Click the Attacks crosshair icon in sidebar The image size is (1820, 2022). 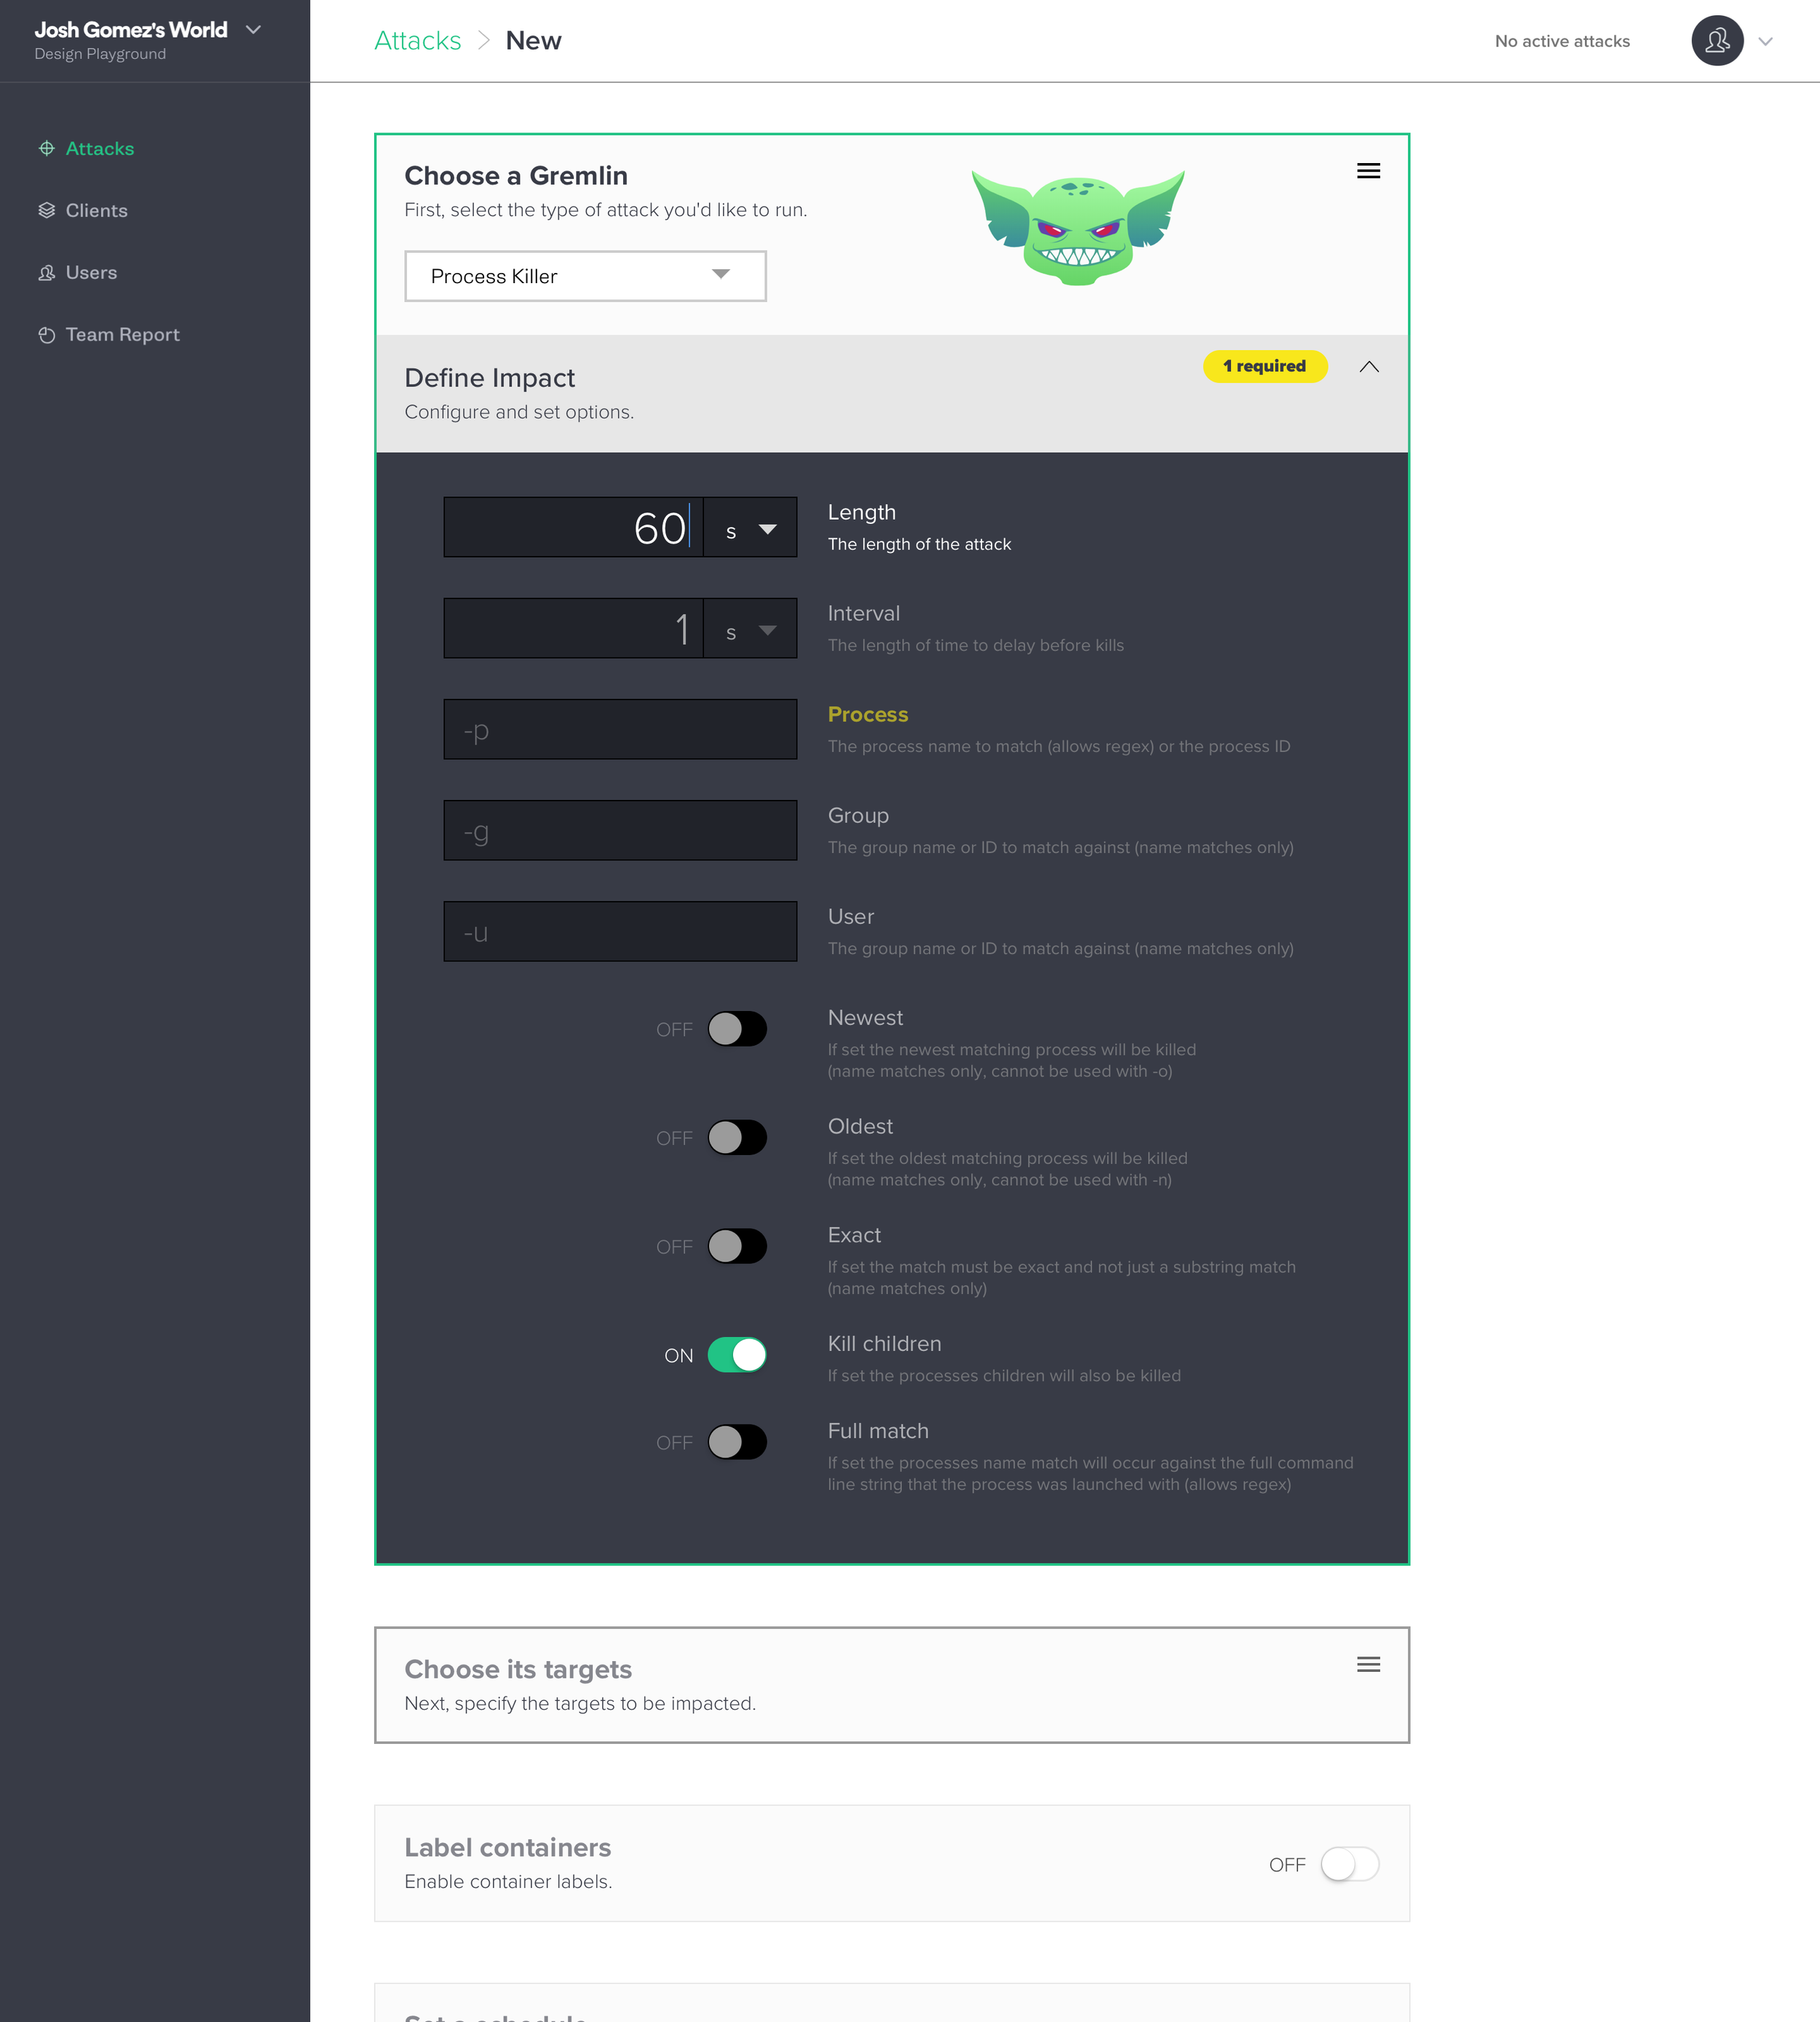point(46,149)
